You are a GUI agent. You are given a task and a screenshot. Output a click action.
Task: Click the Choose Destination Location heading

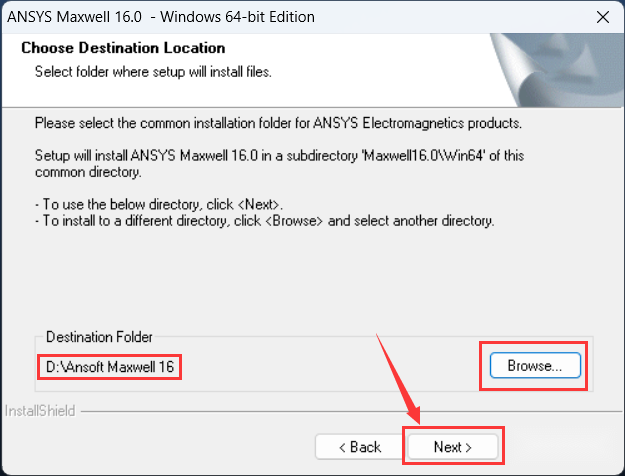123,48
